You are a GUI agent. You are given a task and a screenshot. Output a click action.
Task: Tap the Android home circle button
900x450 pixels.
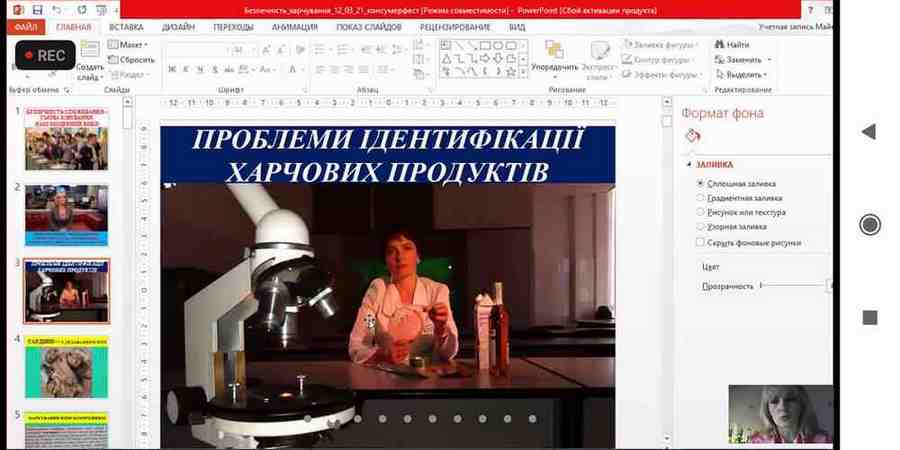point(869,225)
